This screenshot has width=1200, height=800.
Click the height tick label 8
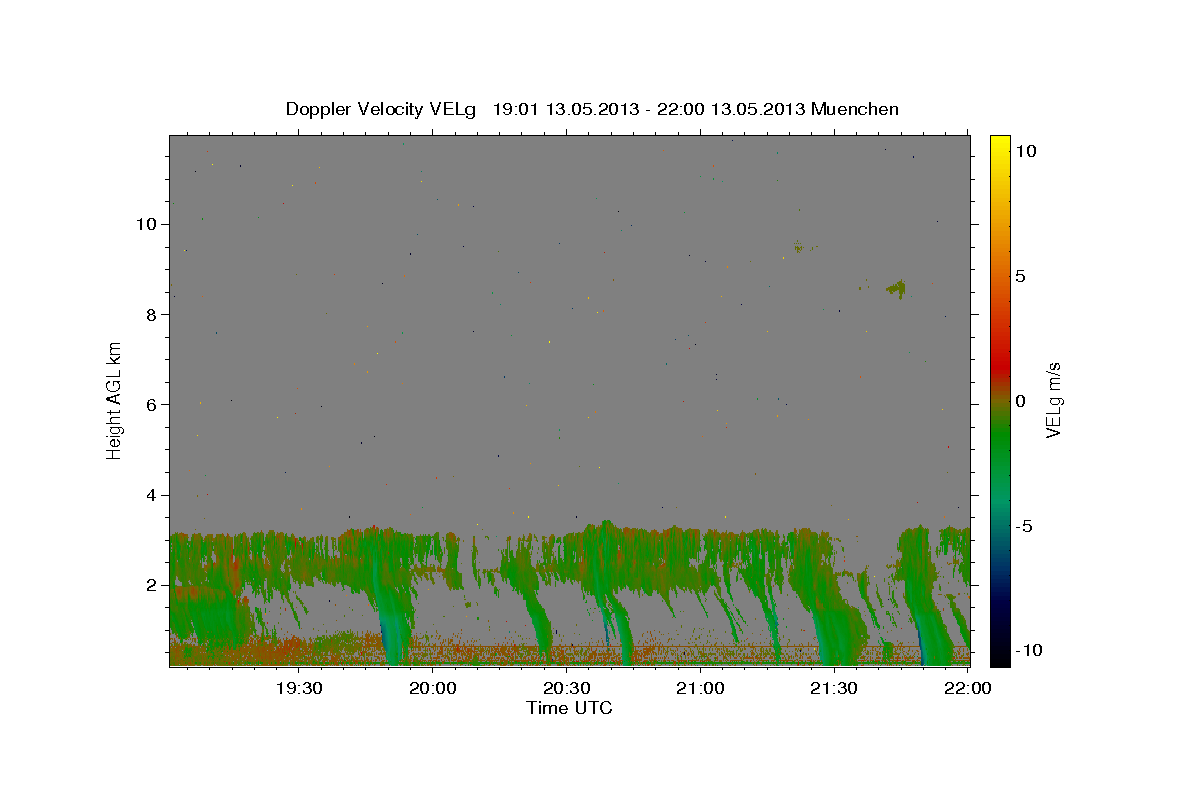click(152, 314)
